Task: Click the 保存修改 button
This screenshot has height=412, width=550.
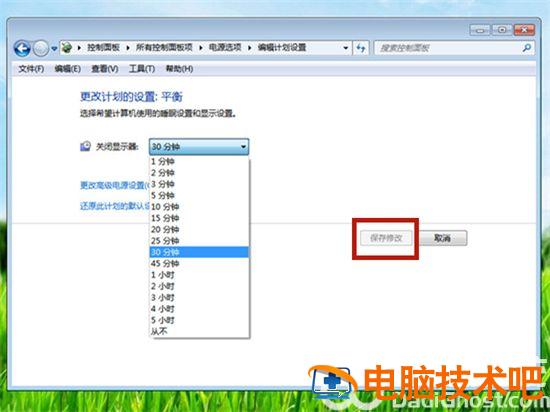Action: coord(386,238)
